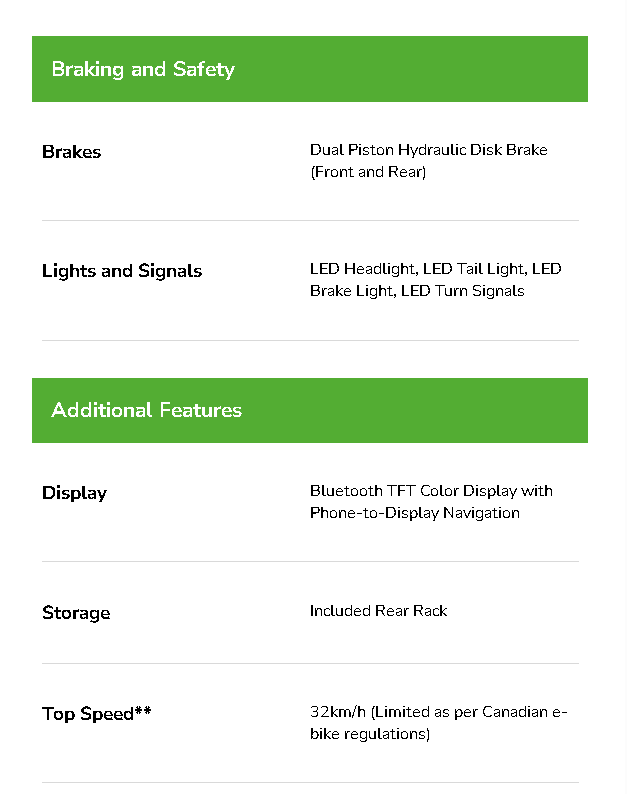627x794 pixels.
Task: Click the LED Turn Signals text
Action: click(x=463, y=291)
